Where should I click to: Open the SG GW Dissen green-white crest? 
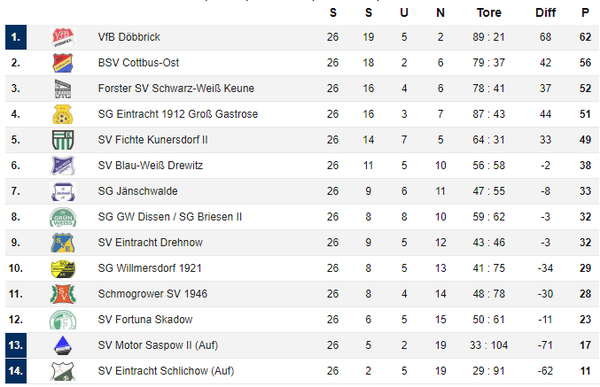[63, 217]
